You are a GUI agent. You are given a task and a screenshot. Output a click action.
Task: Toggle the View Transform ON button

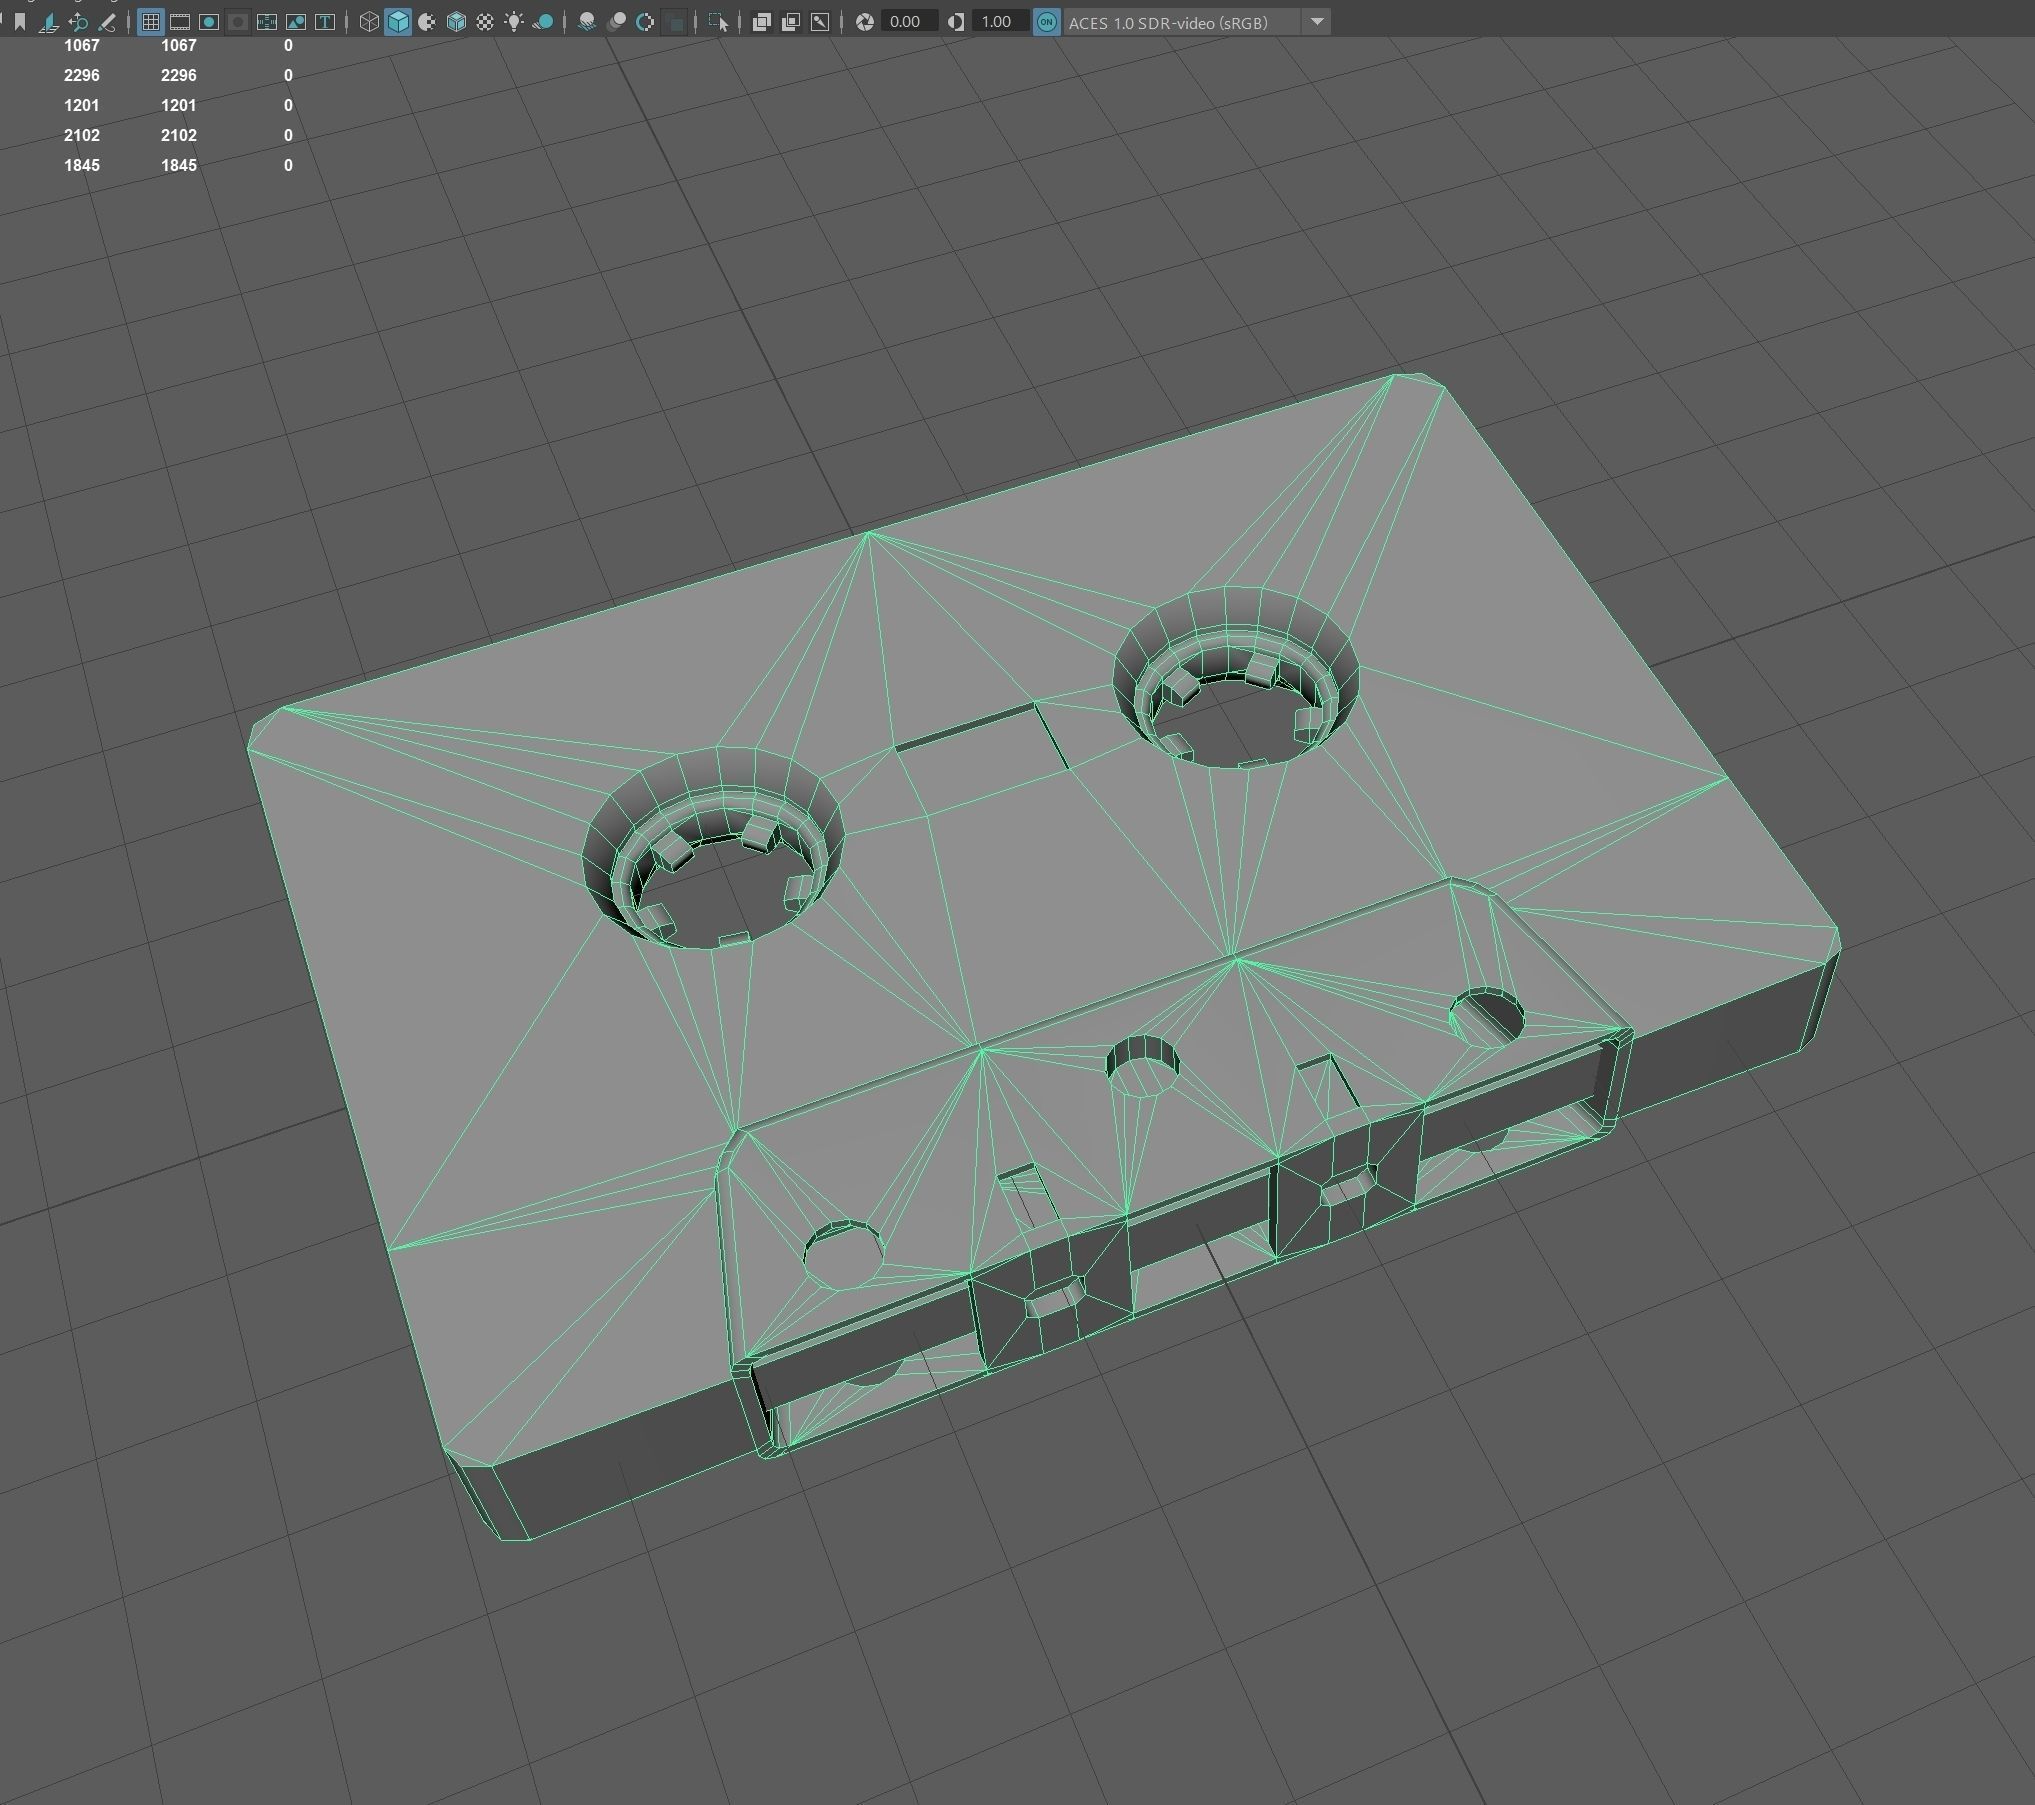point(1046,21)
